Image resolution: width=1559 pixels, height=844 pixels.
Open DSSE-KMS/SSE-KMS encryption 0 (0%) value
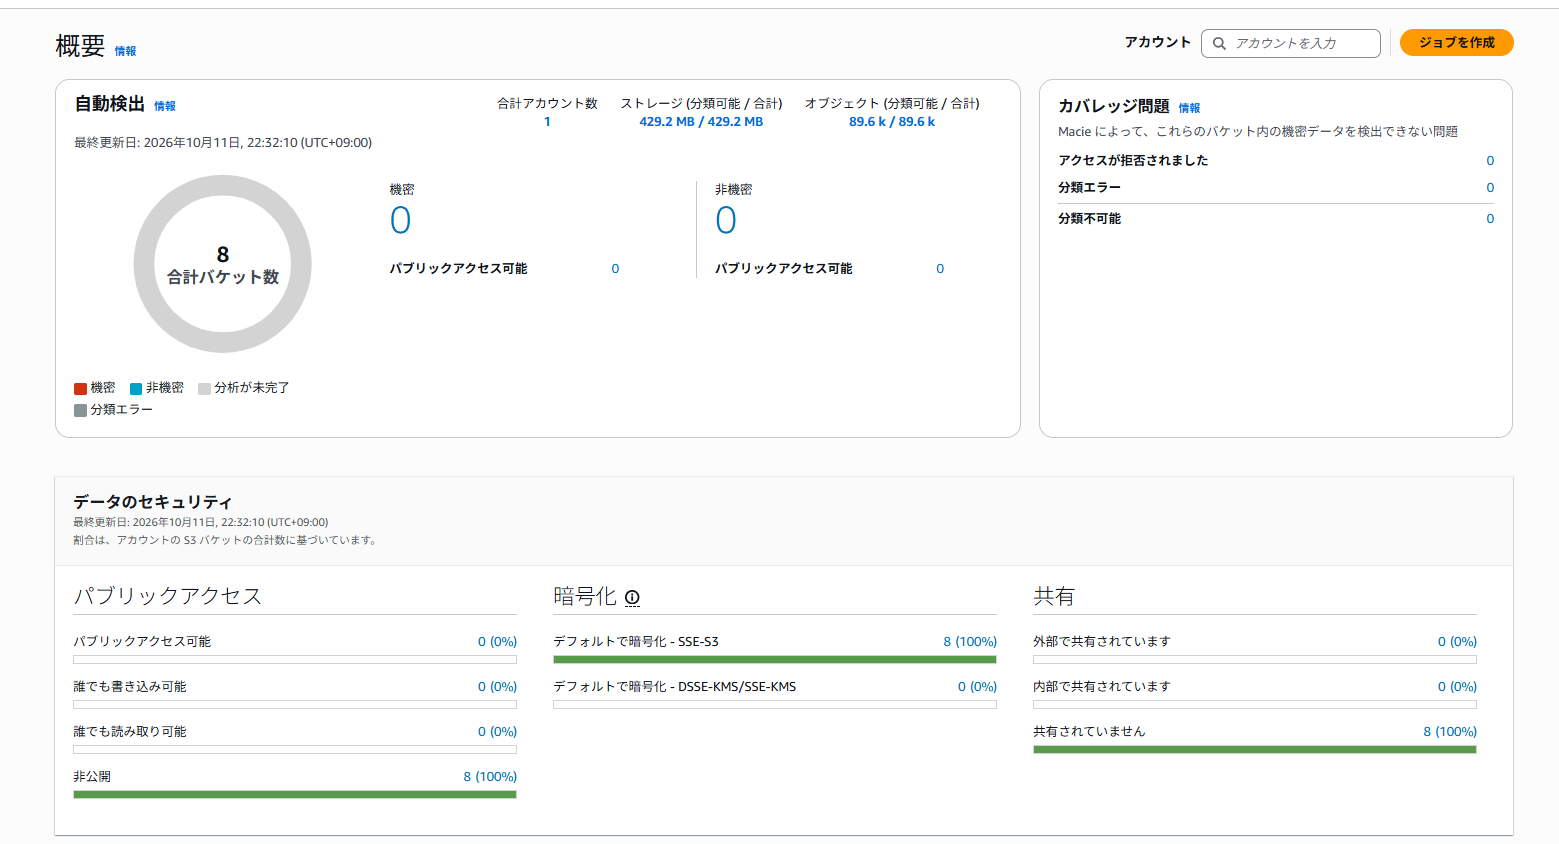click(x=977, y=687)
